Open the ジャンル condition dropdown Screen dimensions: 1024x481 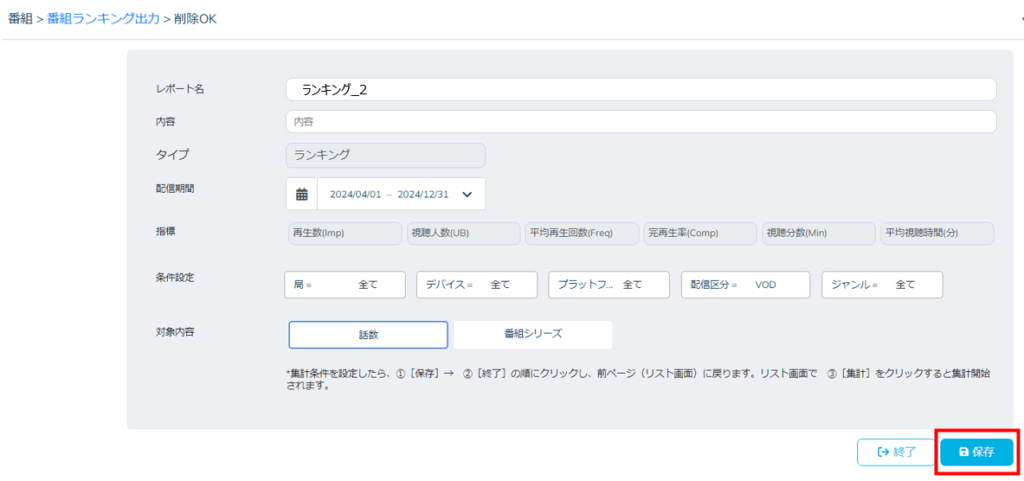pos(882,285)
